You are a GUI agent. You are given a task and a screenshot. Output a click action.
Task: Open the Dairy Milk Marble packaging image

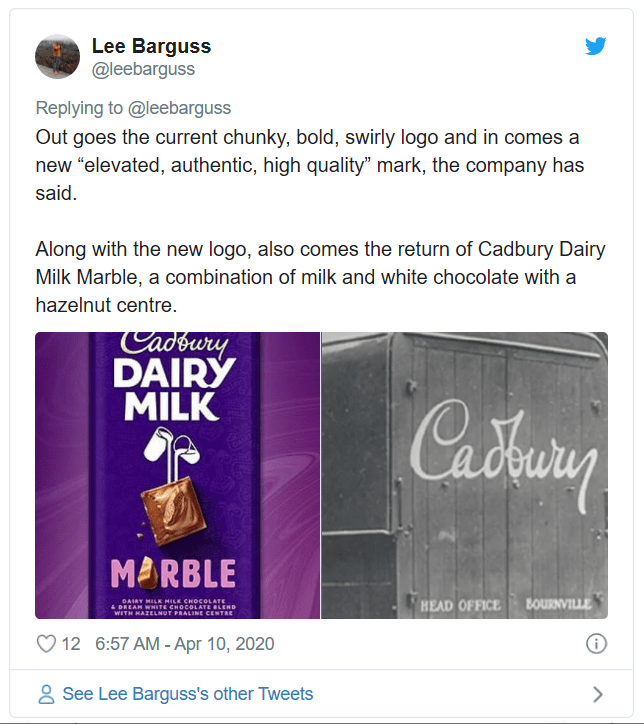[177, 475]
